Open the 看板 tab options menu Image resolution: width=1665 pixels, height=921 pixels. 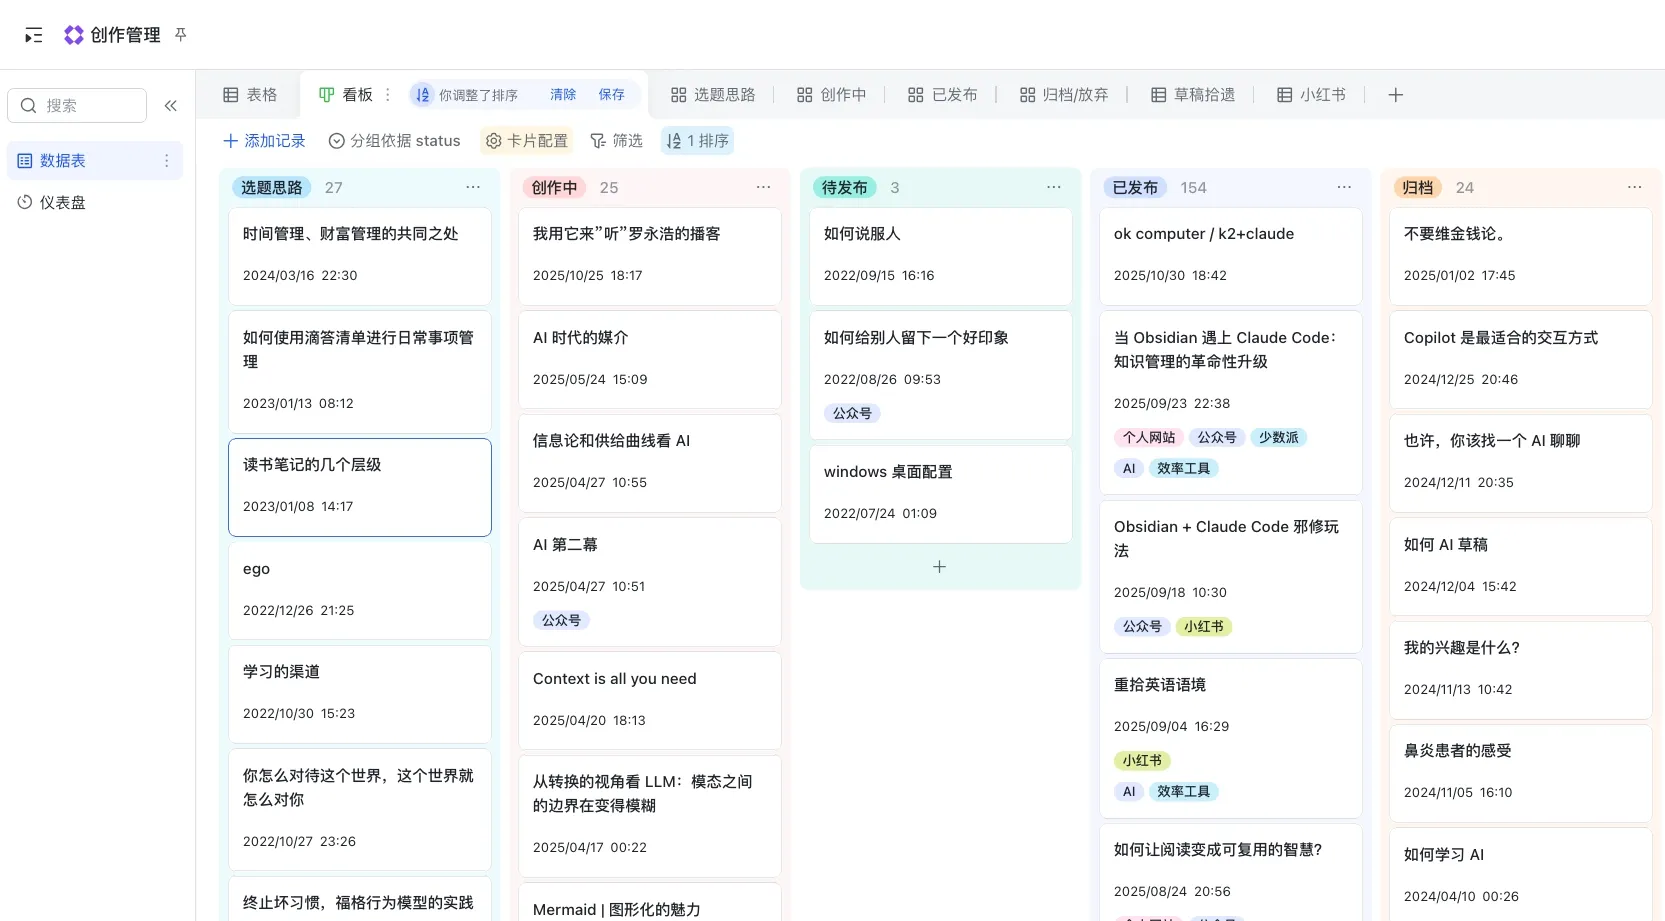388,95
